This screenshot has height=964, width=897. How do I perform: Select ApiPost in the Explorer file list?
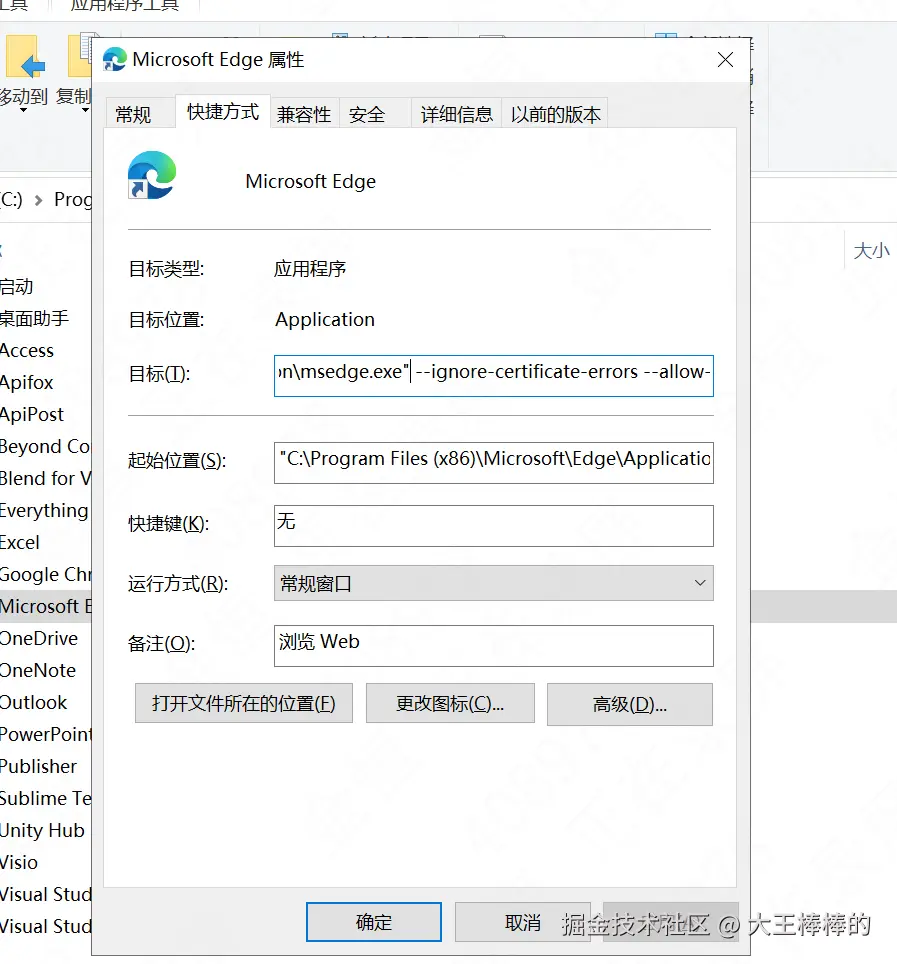tap(31, 414)
